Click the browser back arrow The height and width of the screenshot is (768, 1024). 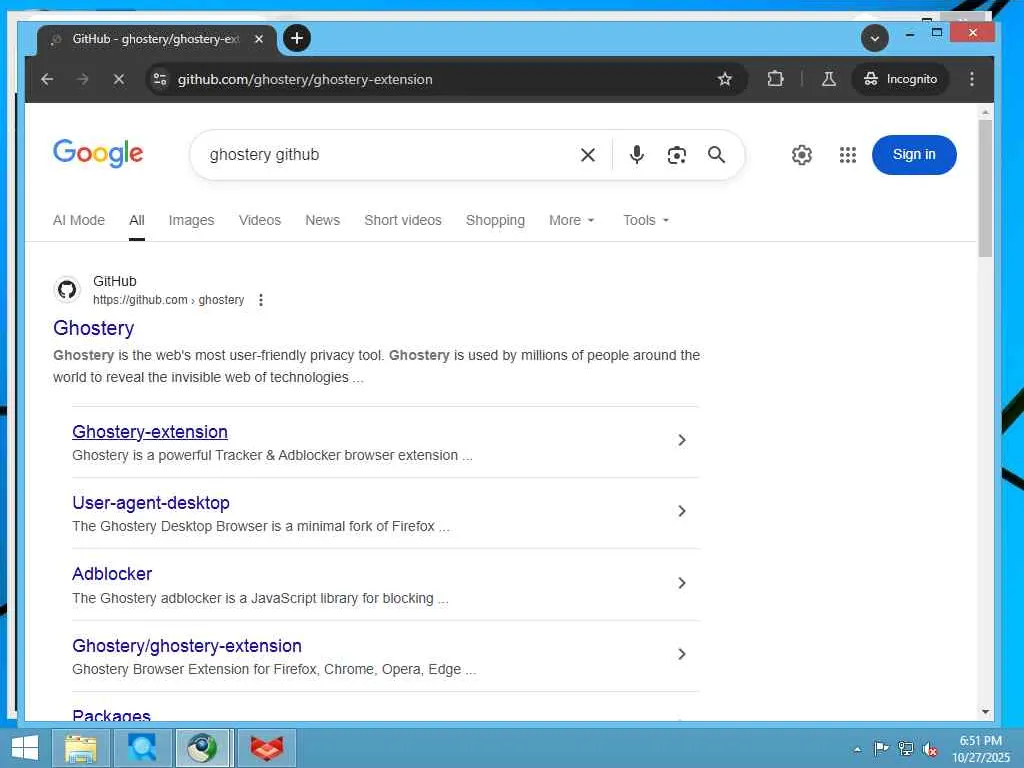pos(47,79)
